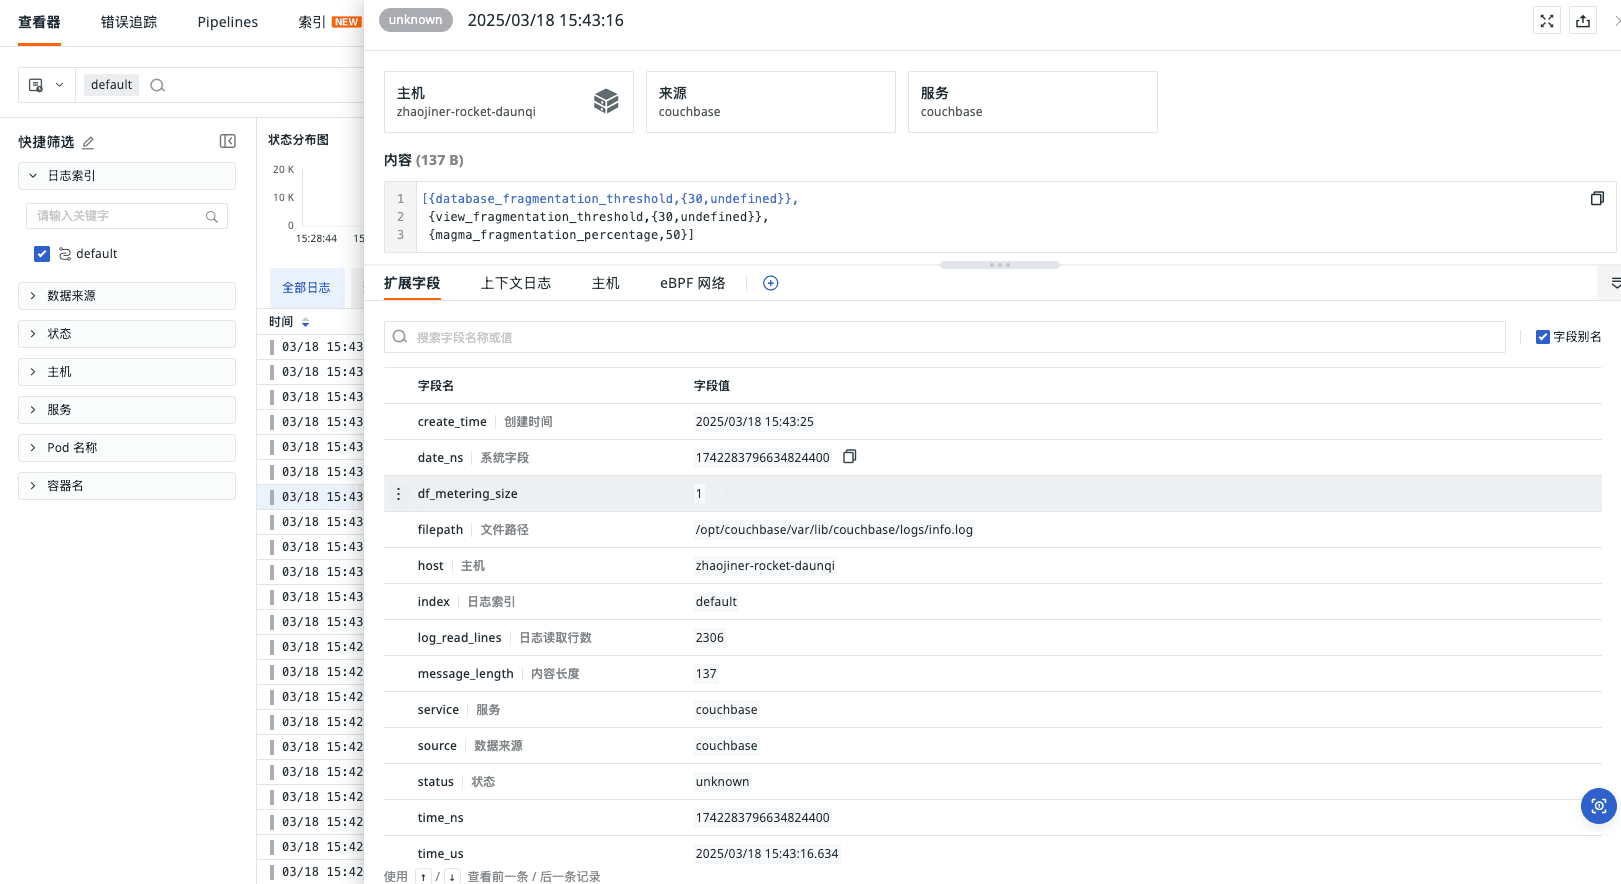This screenshot has height=884, width=1621.
Task: Expand the 数据来源 filter section
Action: tap(127, 296)
